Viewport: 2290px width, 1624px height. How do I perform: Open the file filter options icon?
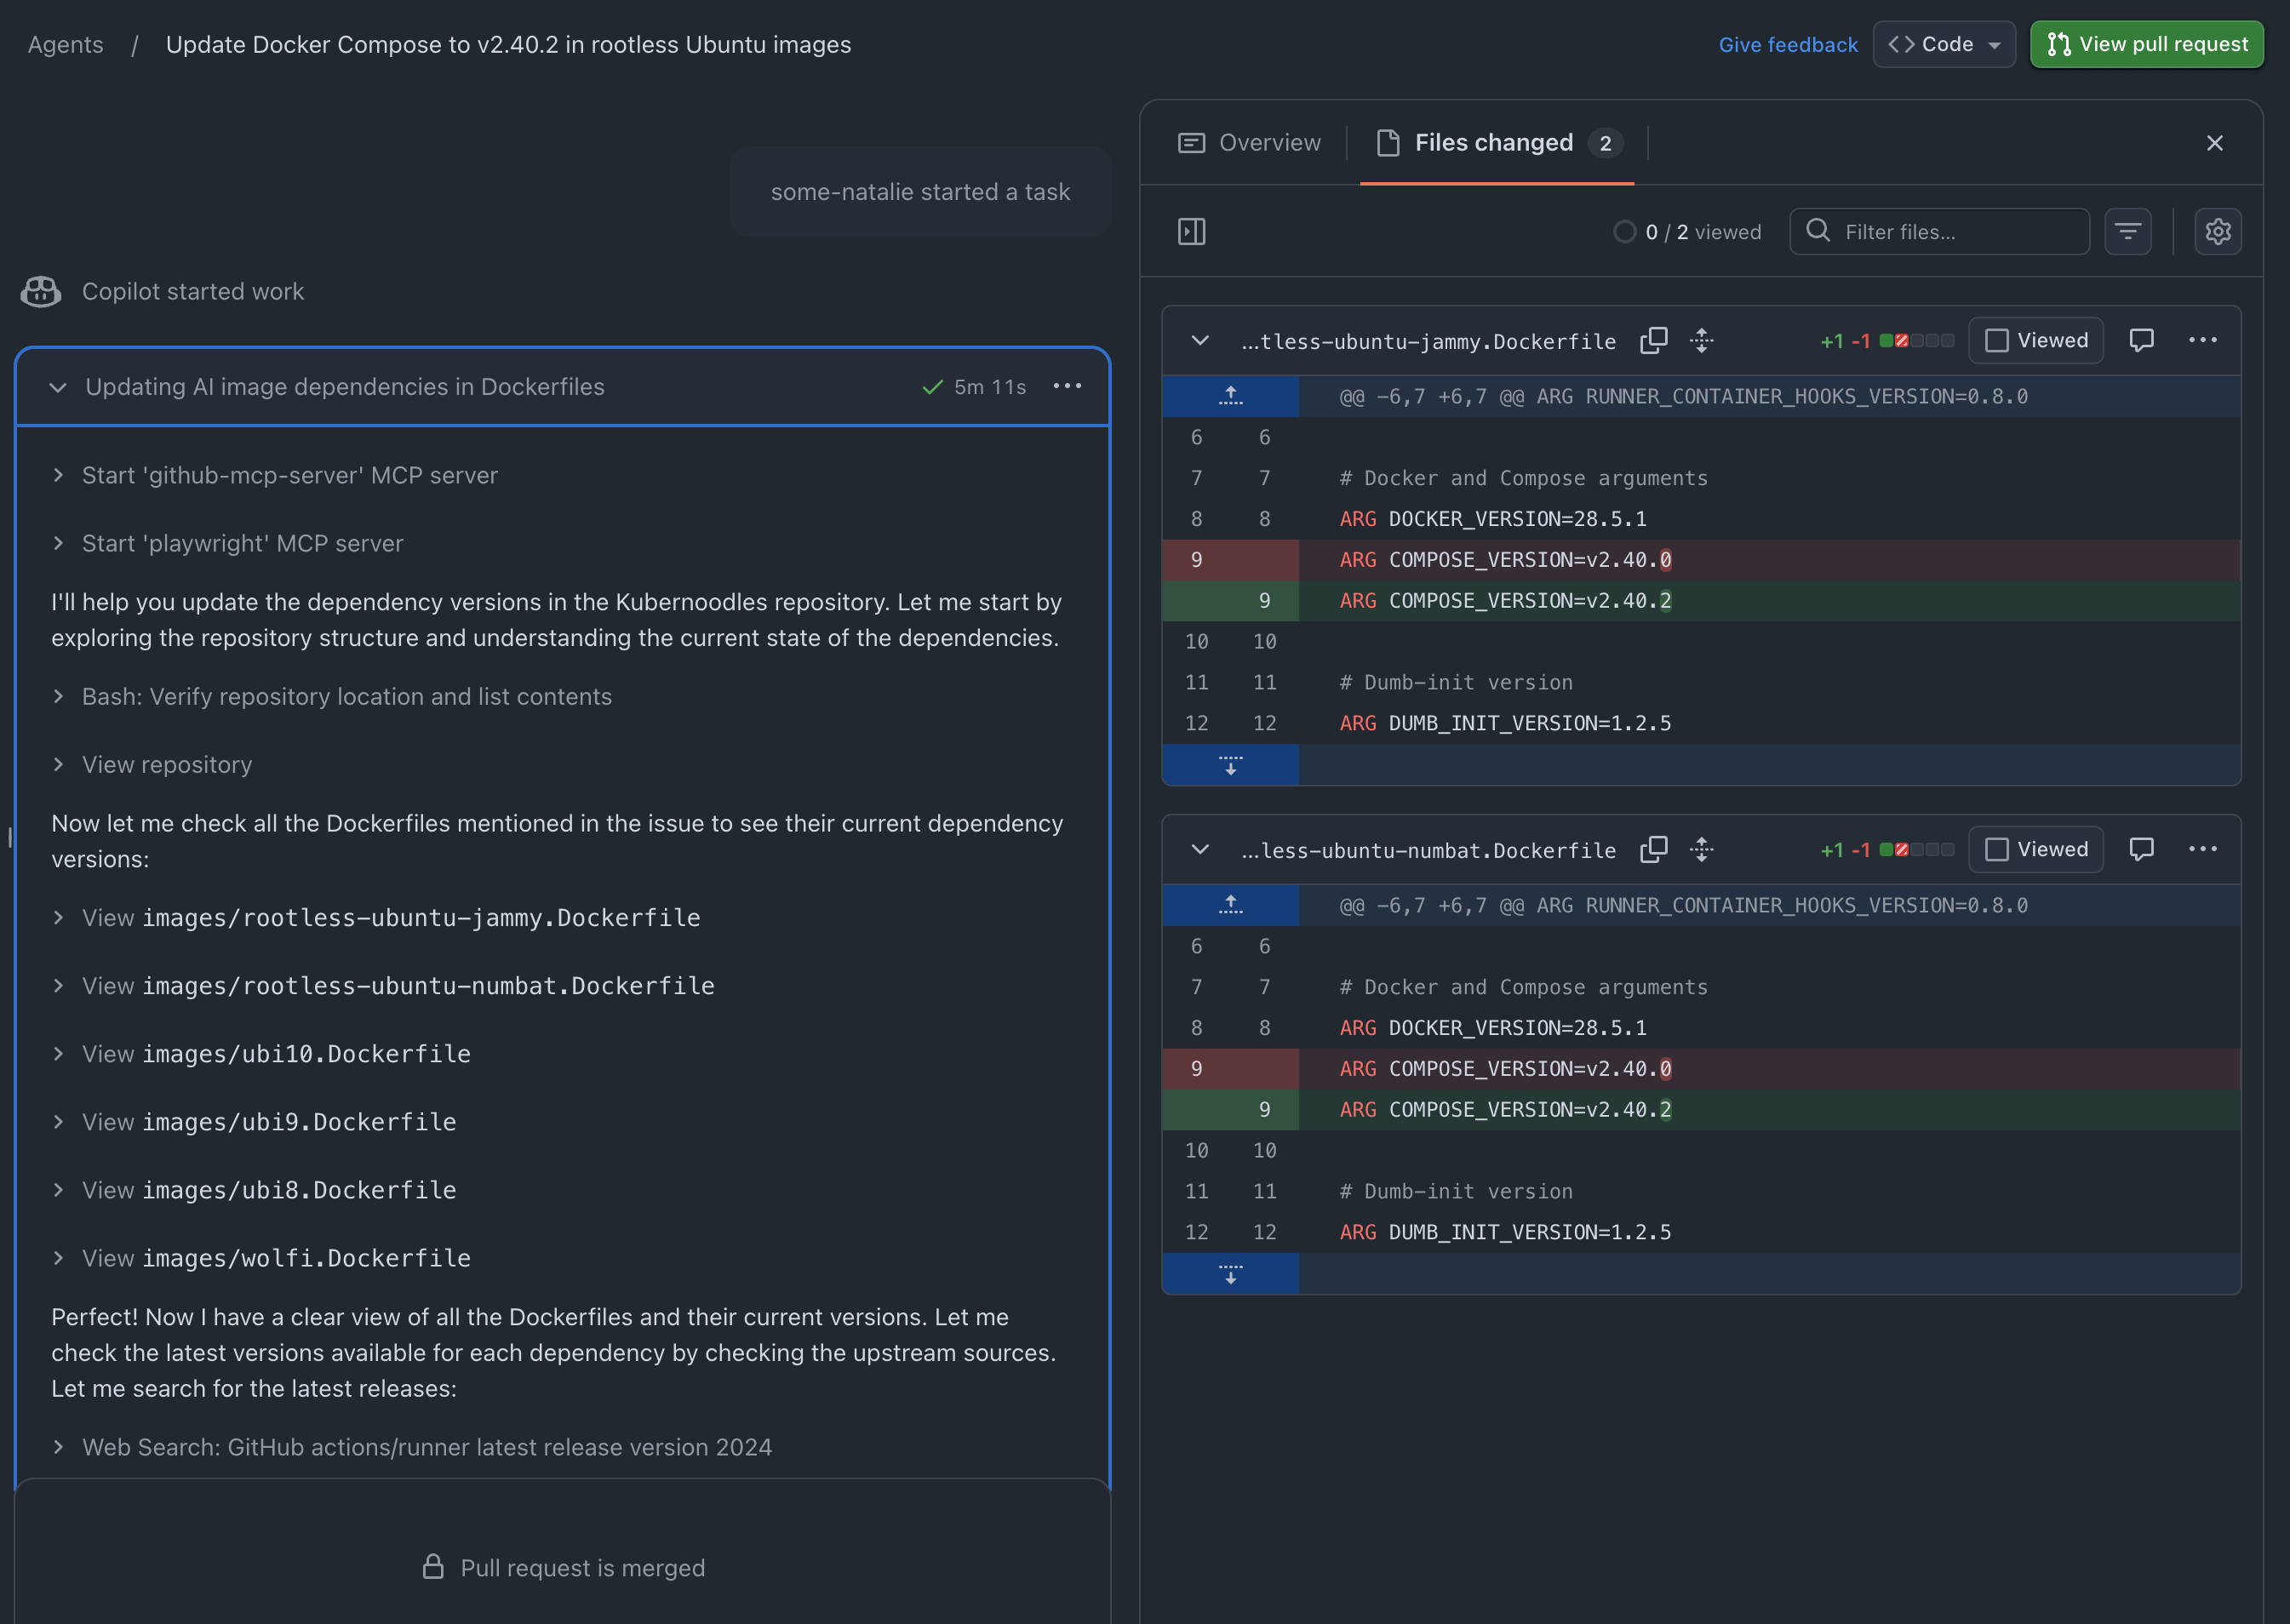point(2127,232)
